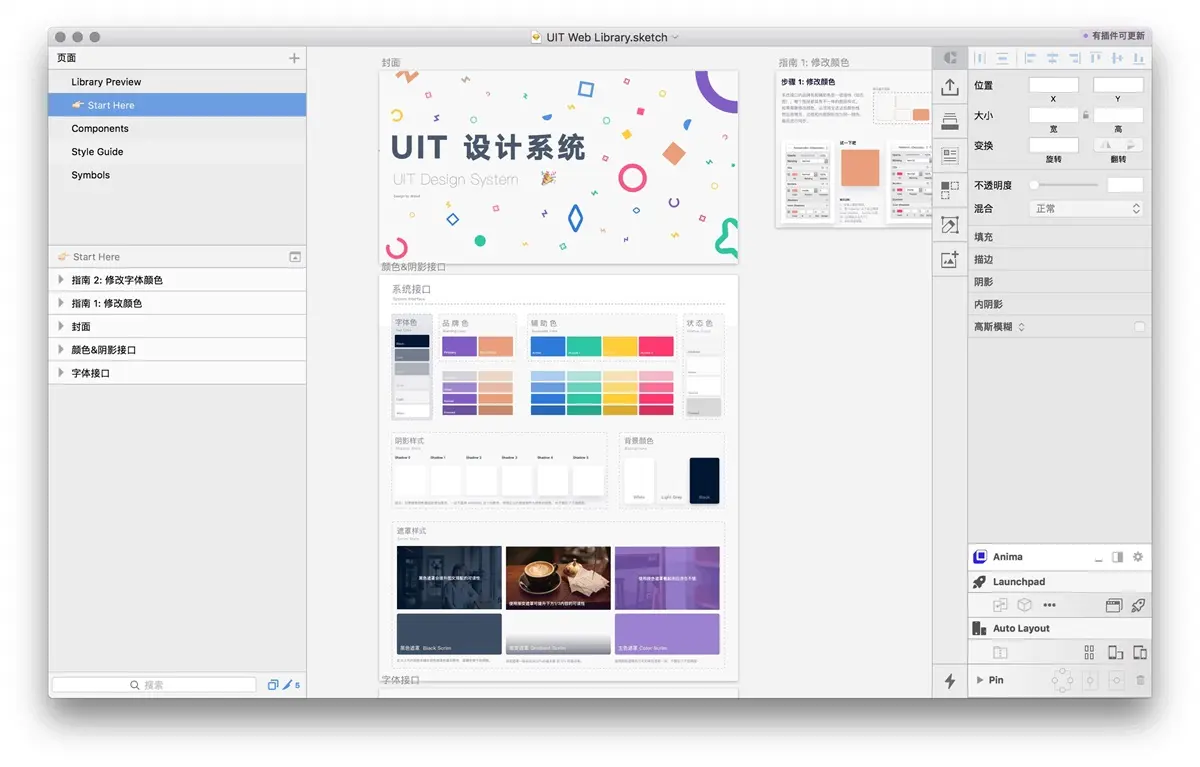Click the X position input field

(x=1054, y=85)
